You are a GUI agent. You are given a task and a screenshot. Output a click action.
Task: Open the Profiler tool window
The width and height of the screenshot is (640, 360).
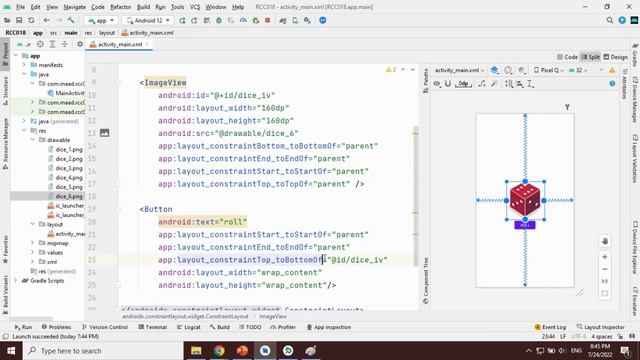(x=283, y=327)
